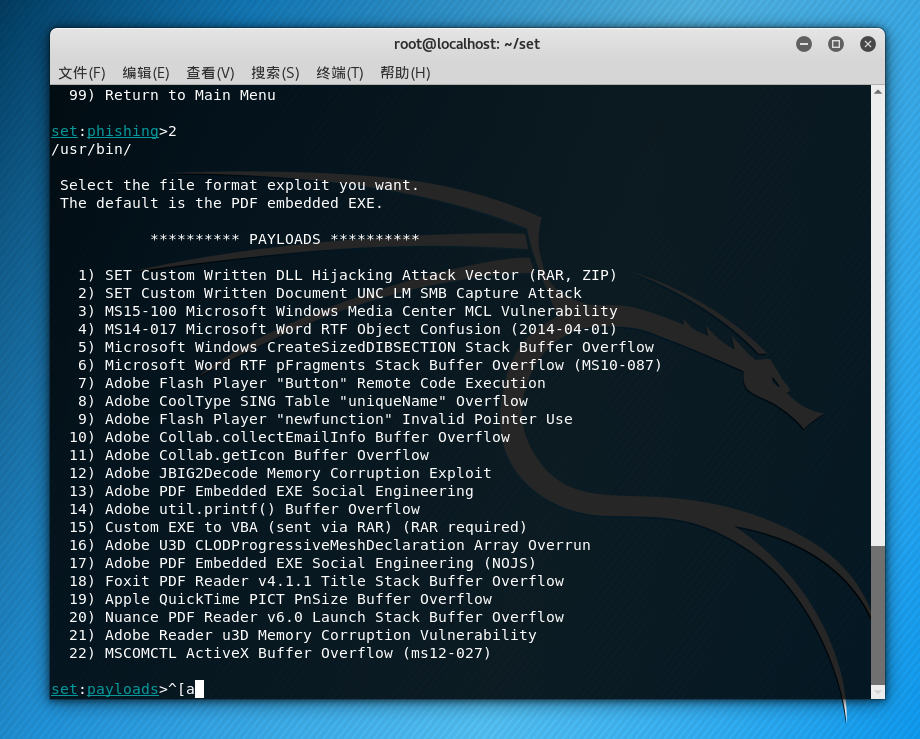Click payload 14 Adobe util.printf() Buffer Overflow

[244, 509]
